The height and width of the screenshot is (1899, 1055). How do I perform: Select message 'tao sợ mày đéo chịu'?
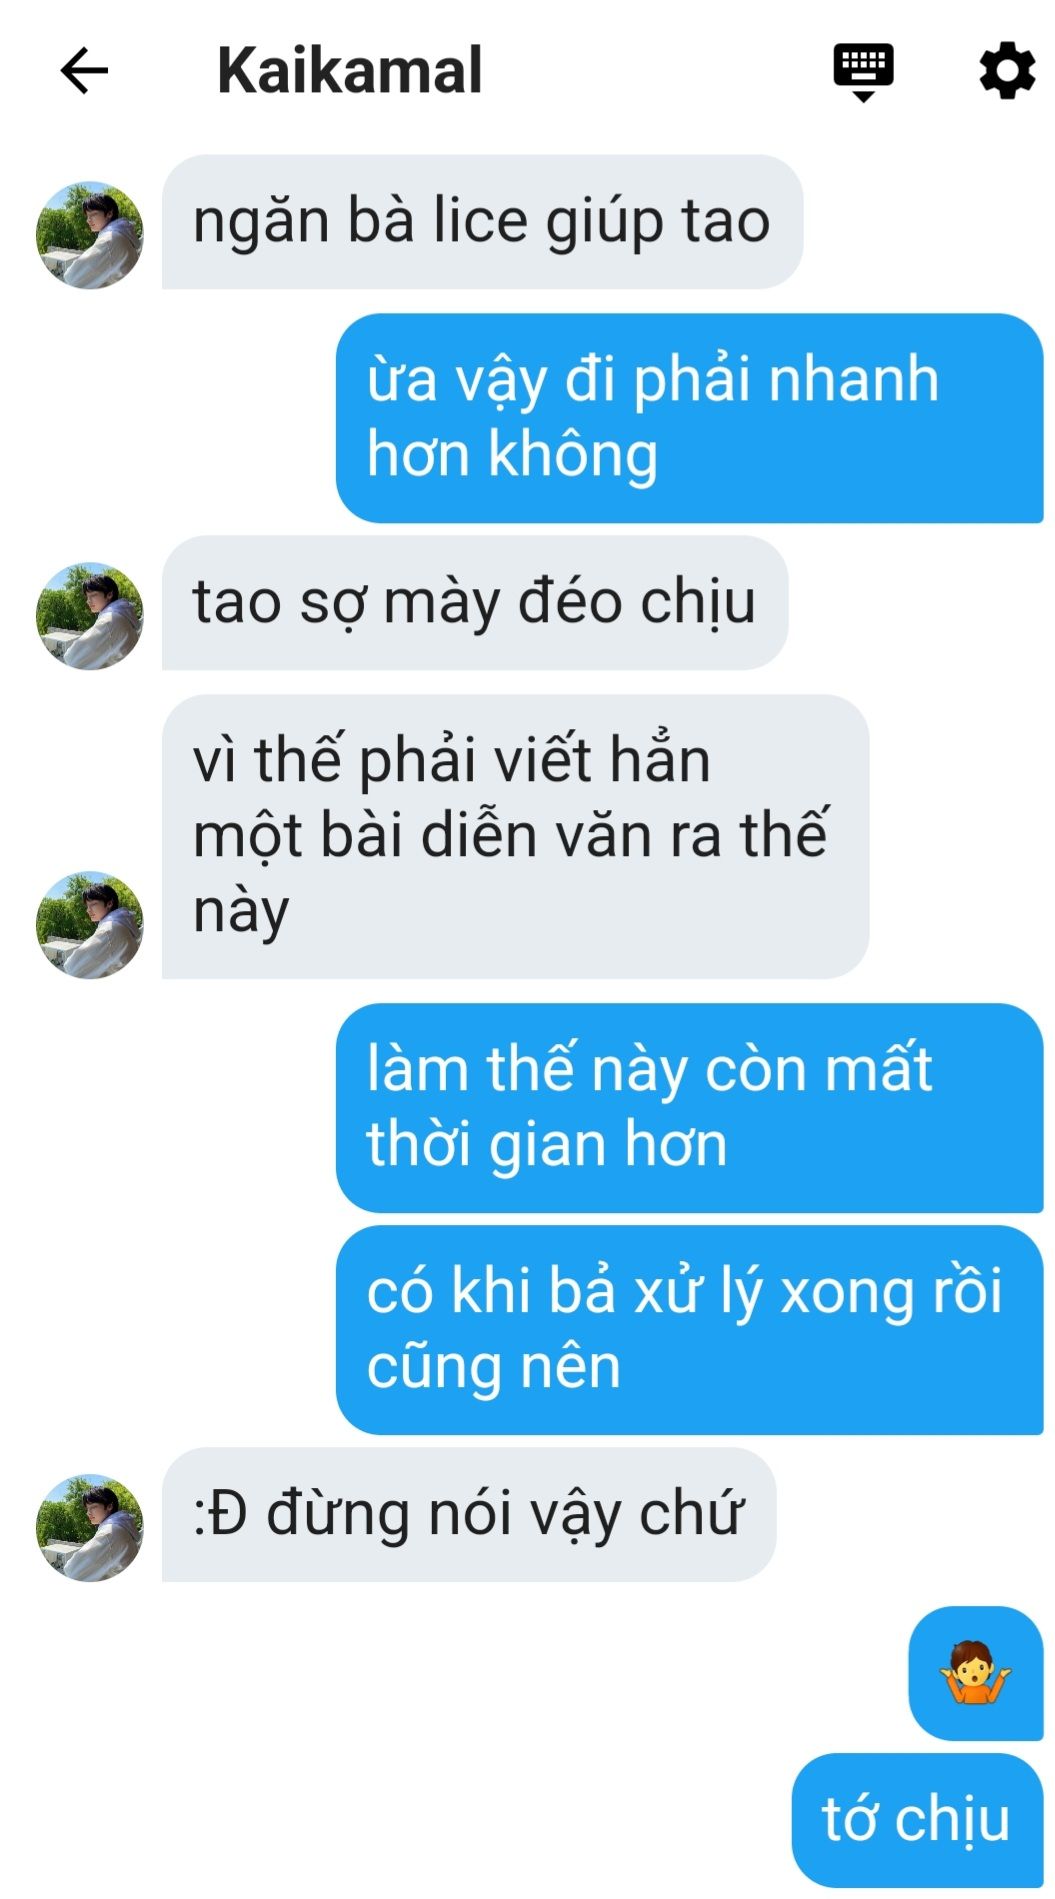point(475,603)
